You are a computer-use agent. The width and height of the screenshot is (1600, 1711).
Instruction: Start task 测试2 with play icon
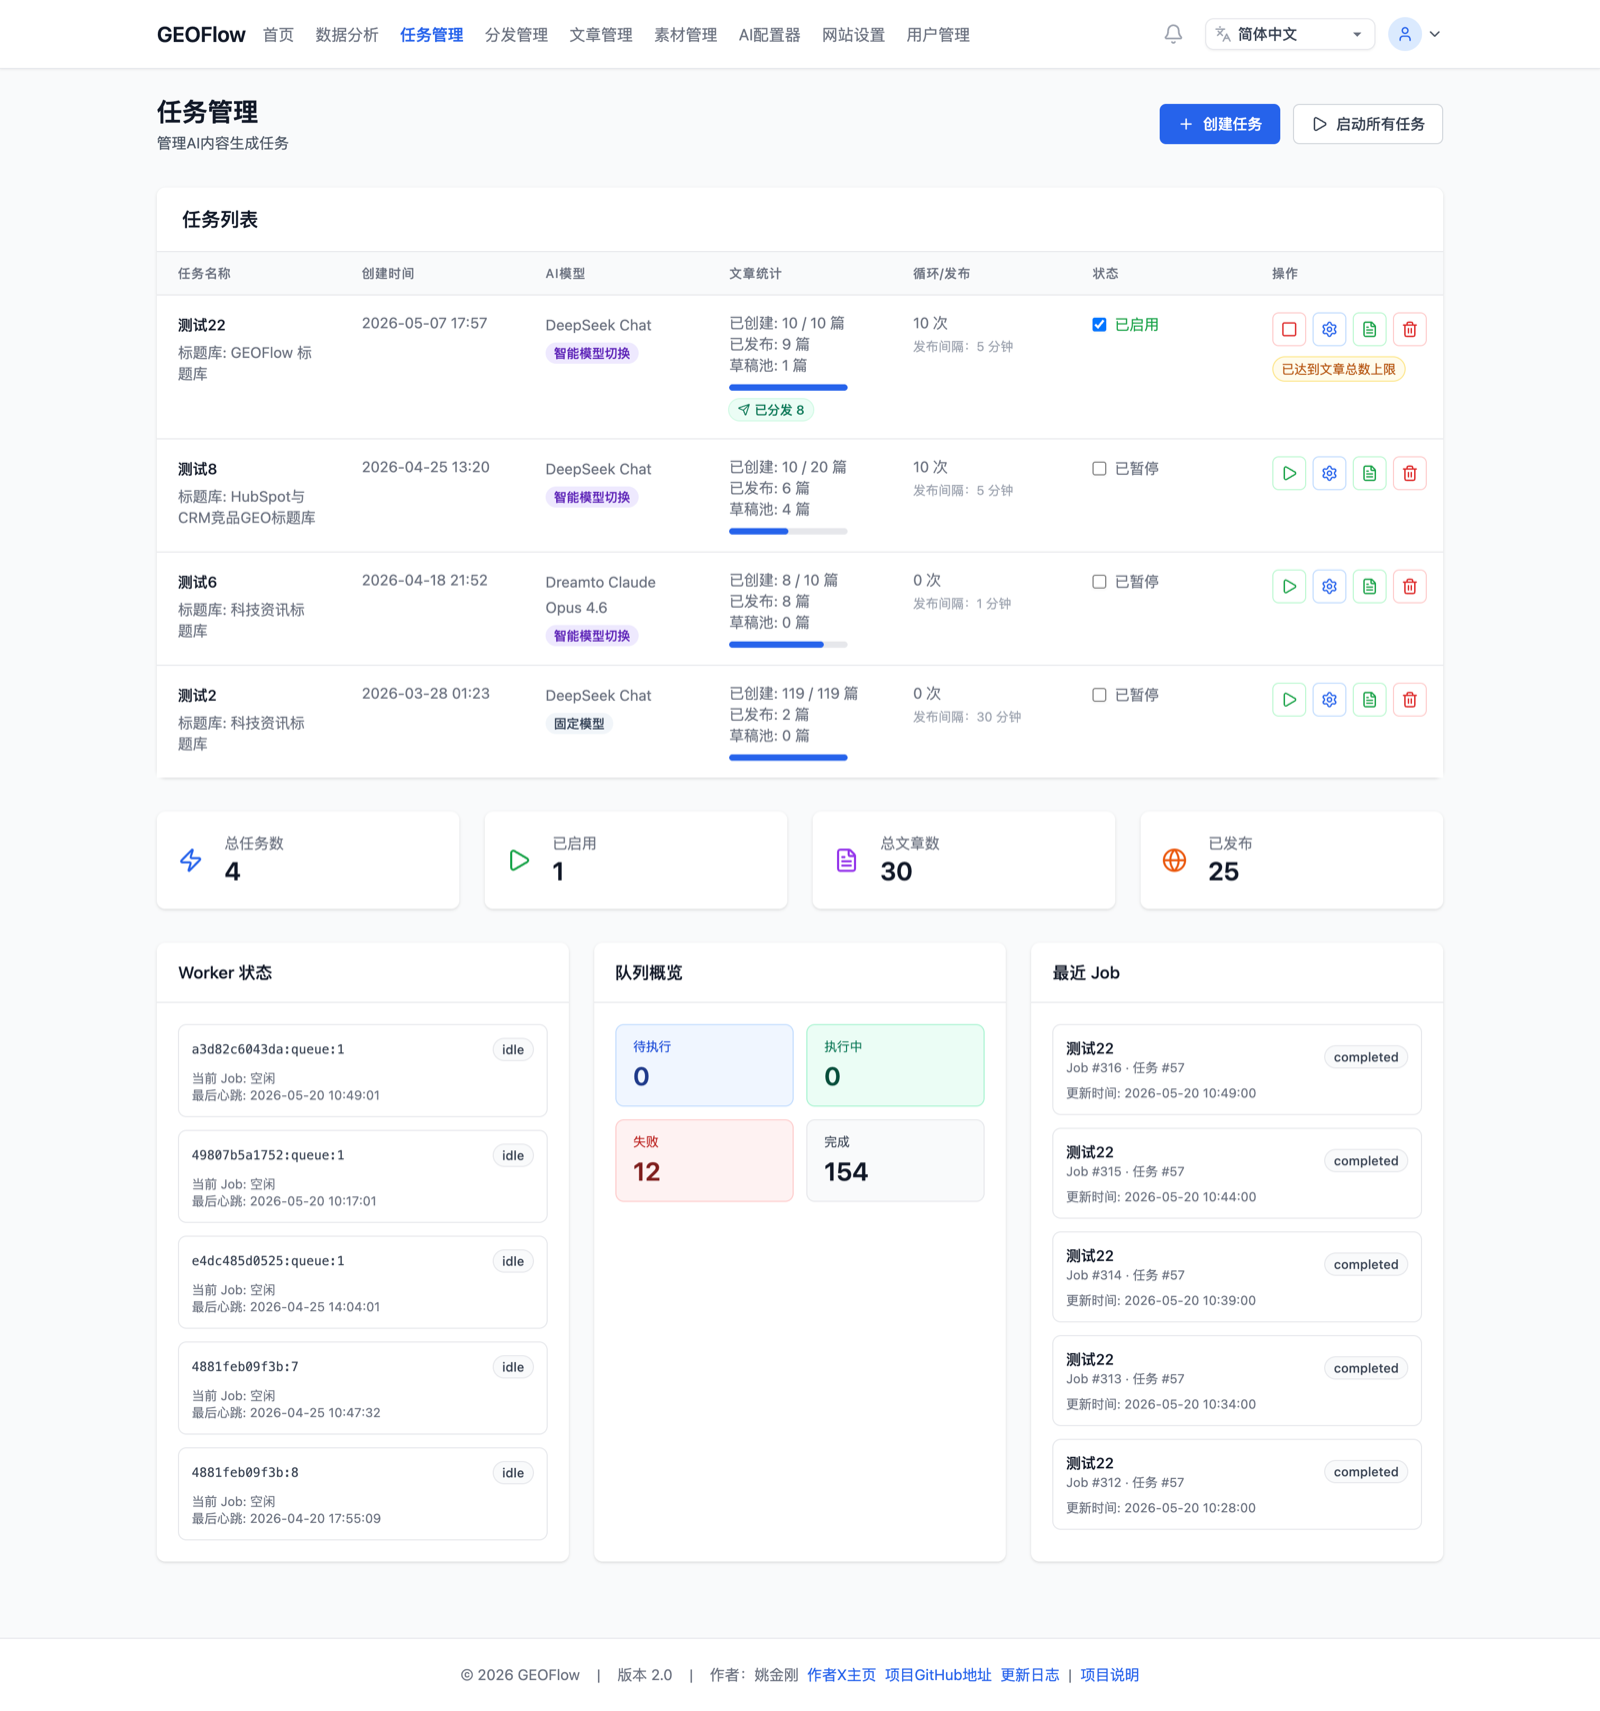(1289, 699)
